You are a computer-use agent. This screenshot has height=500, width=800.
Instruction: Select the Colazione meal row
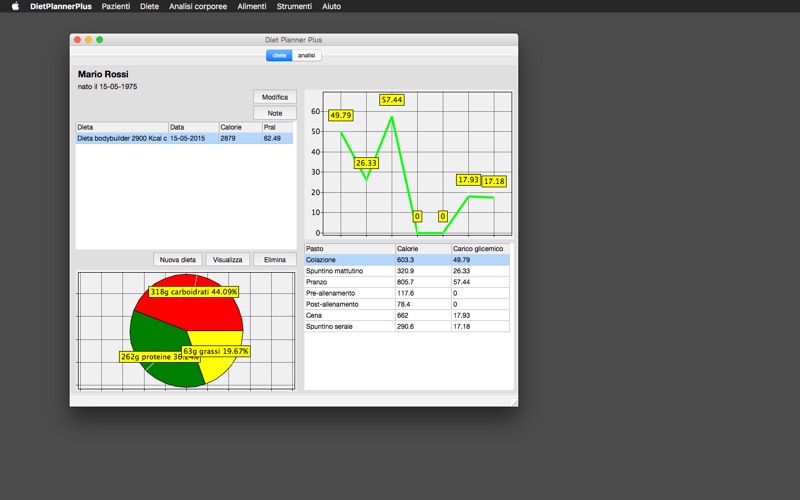[x=407, y=260]
